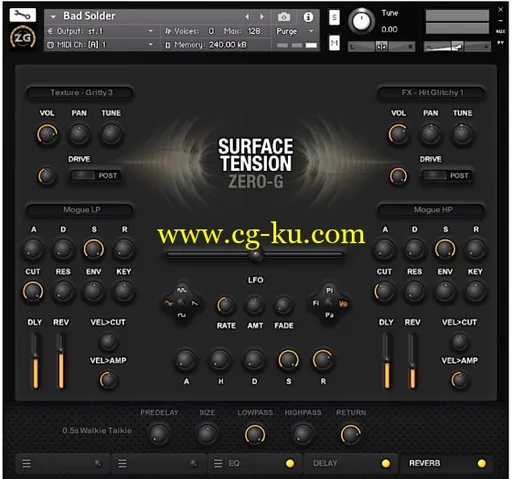
Task: Switch to the REVERB tab
Action: (x=447, y=463)
